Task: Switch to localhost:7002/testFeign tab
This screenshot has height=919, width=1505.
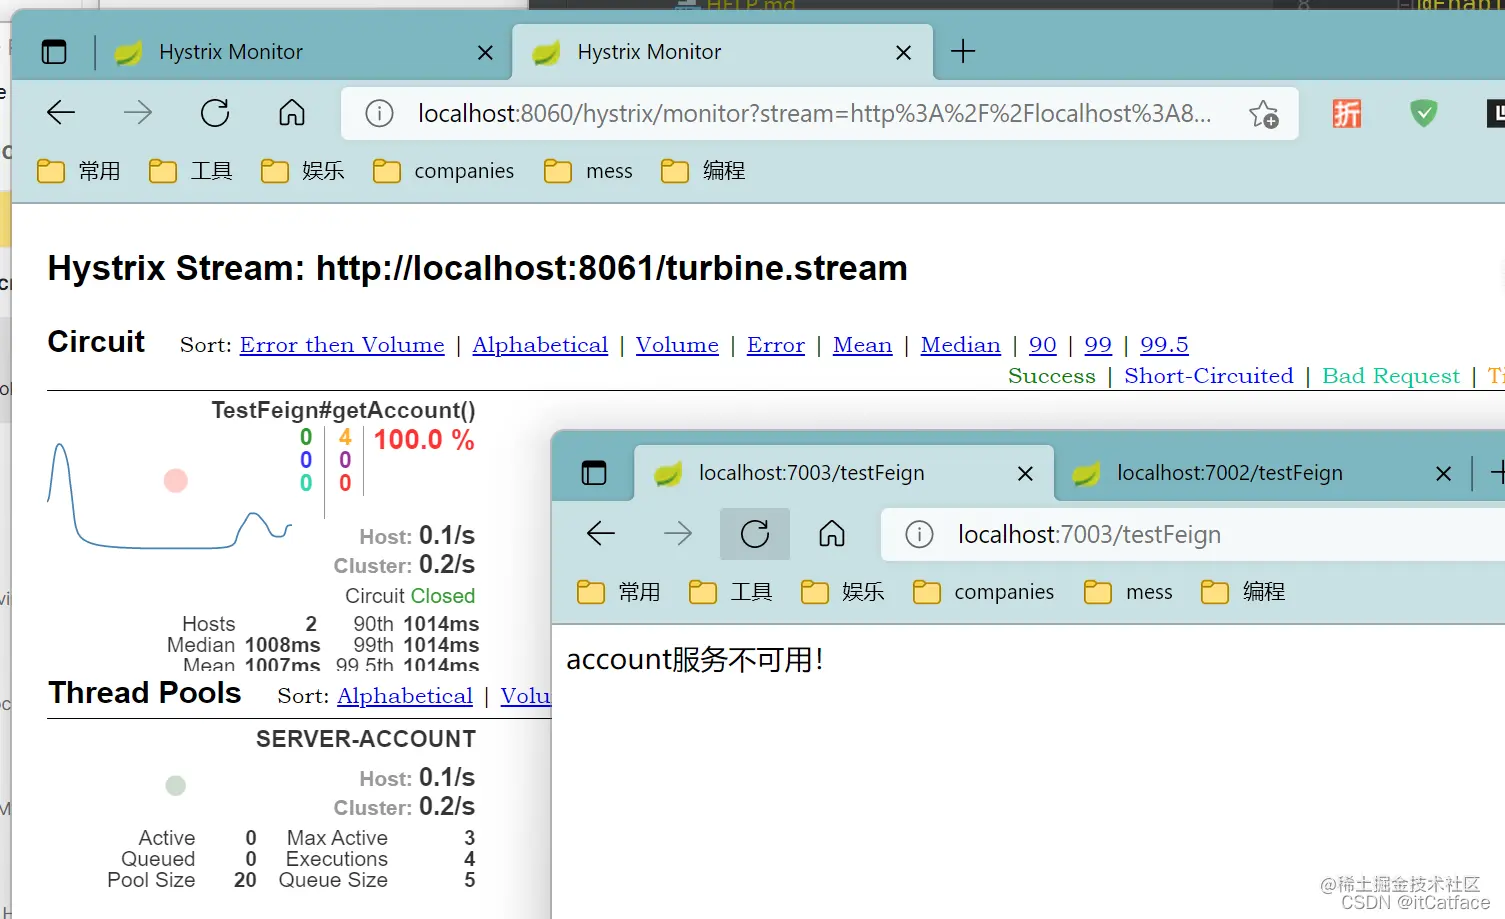Action: (x=1262, y=473)
